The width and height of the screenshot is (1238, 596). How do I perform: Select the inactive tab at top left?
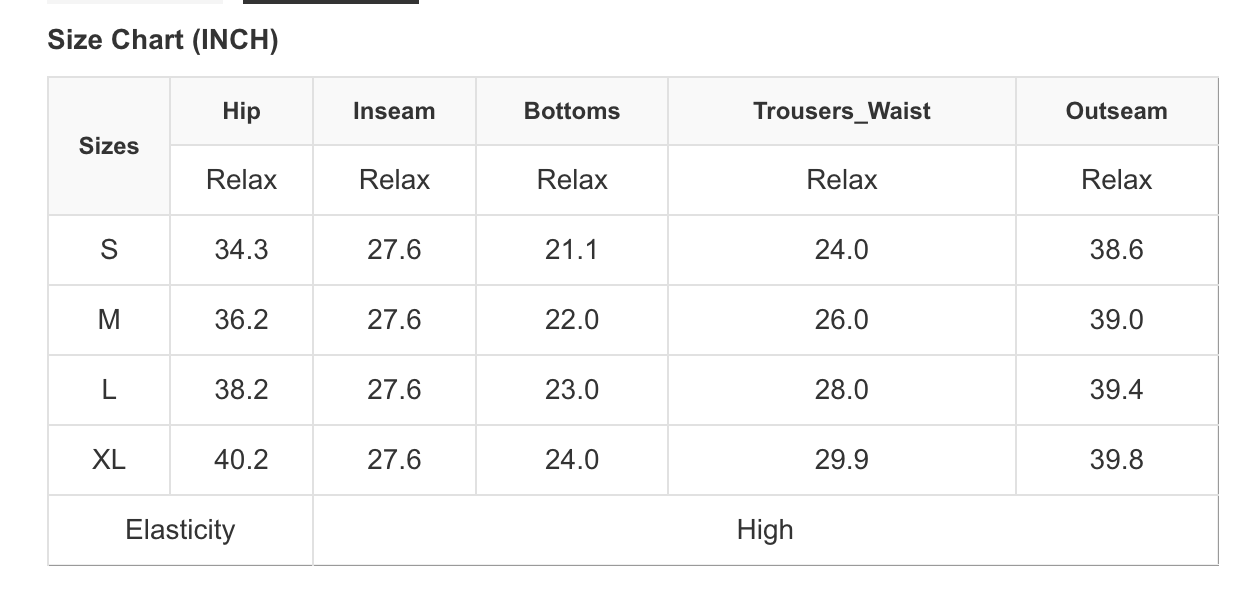tap(135, 2)
